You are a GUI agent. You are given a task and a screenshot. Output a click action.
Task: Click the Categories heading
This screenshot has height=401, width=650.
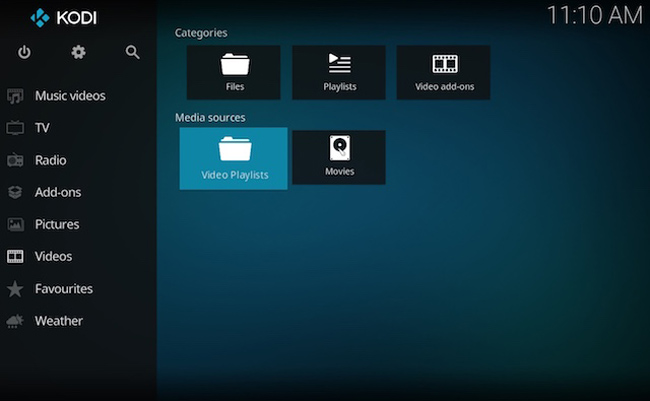(201, 33)
